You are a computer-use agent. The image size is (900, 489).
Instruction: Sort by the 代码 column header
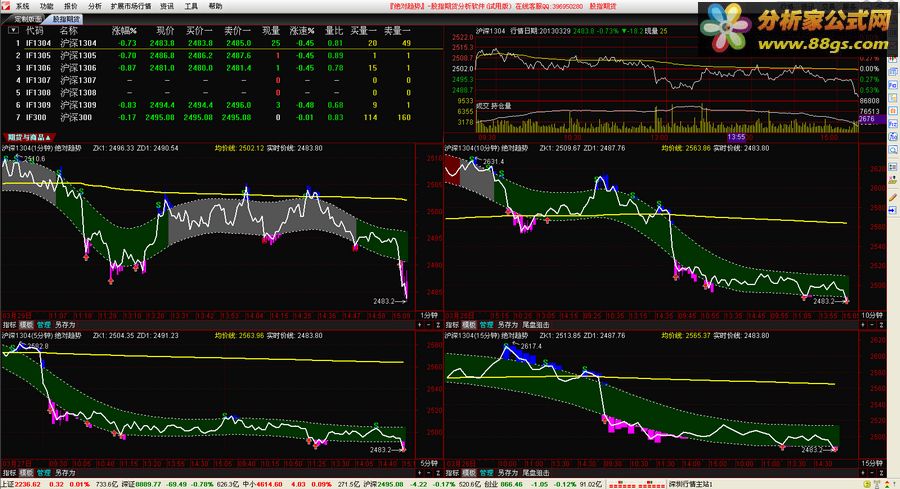pos(34,30)
